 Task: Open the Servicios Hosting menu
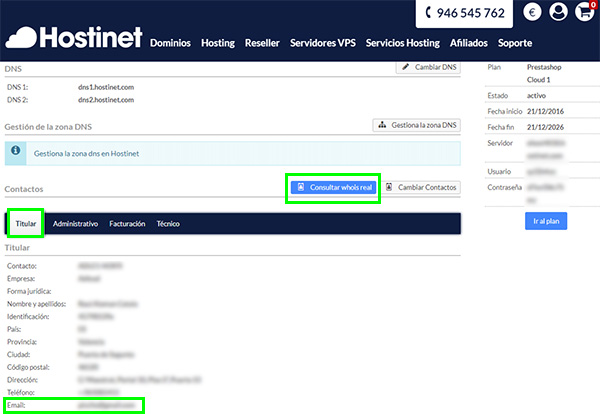pyautogui.click(x=403, y=43)
